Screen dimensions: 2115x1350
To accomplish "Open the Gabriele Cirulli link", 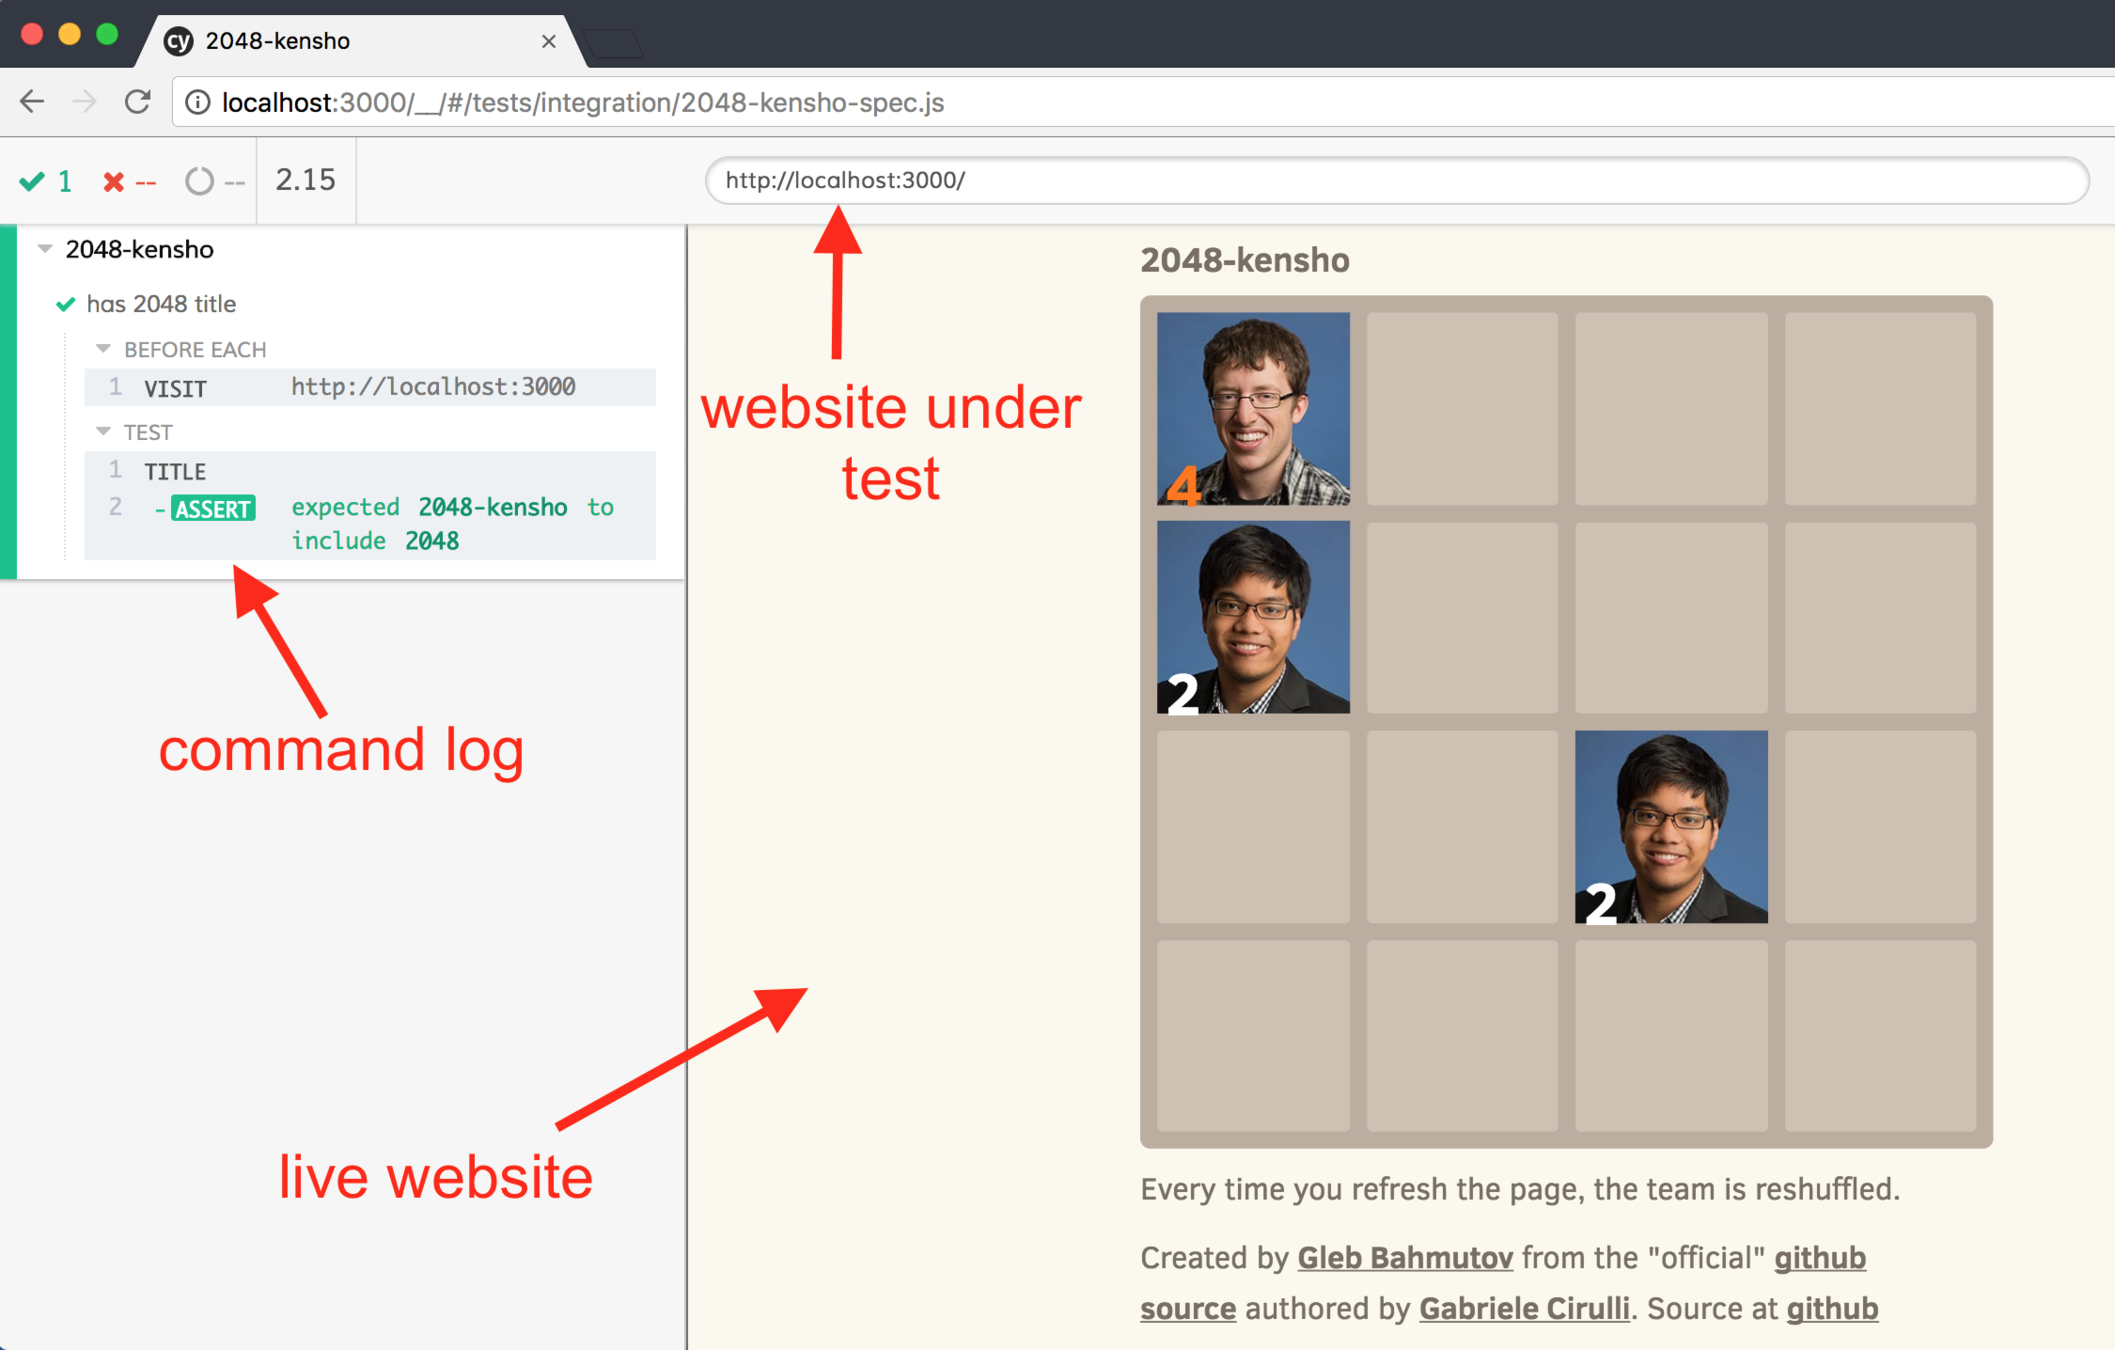I will 1523,1308.
